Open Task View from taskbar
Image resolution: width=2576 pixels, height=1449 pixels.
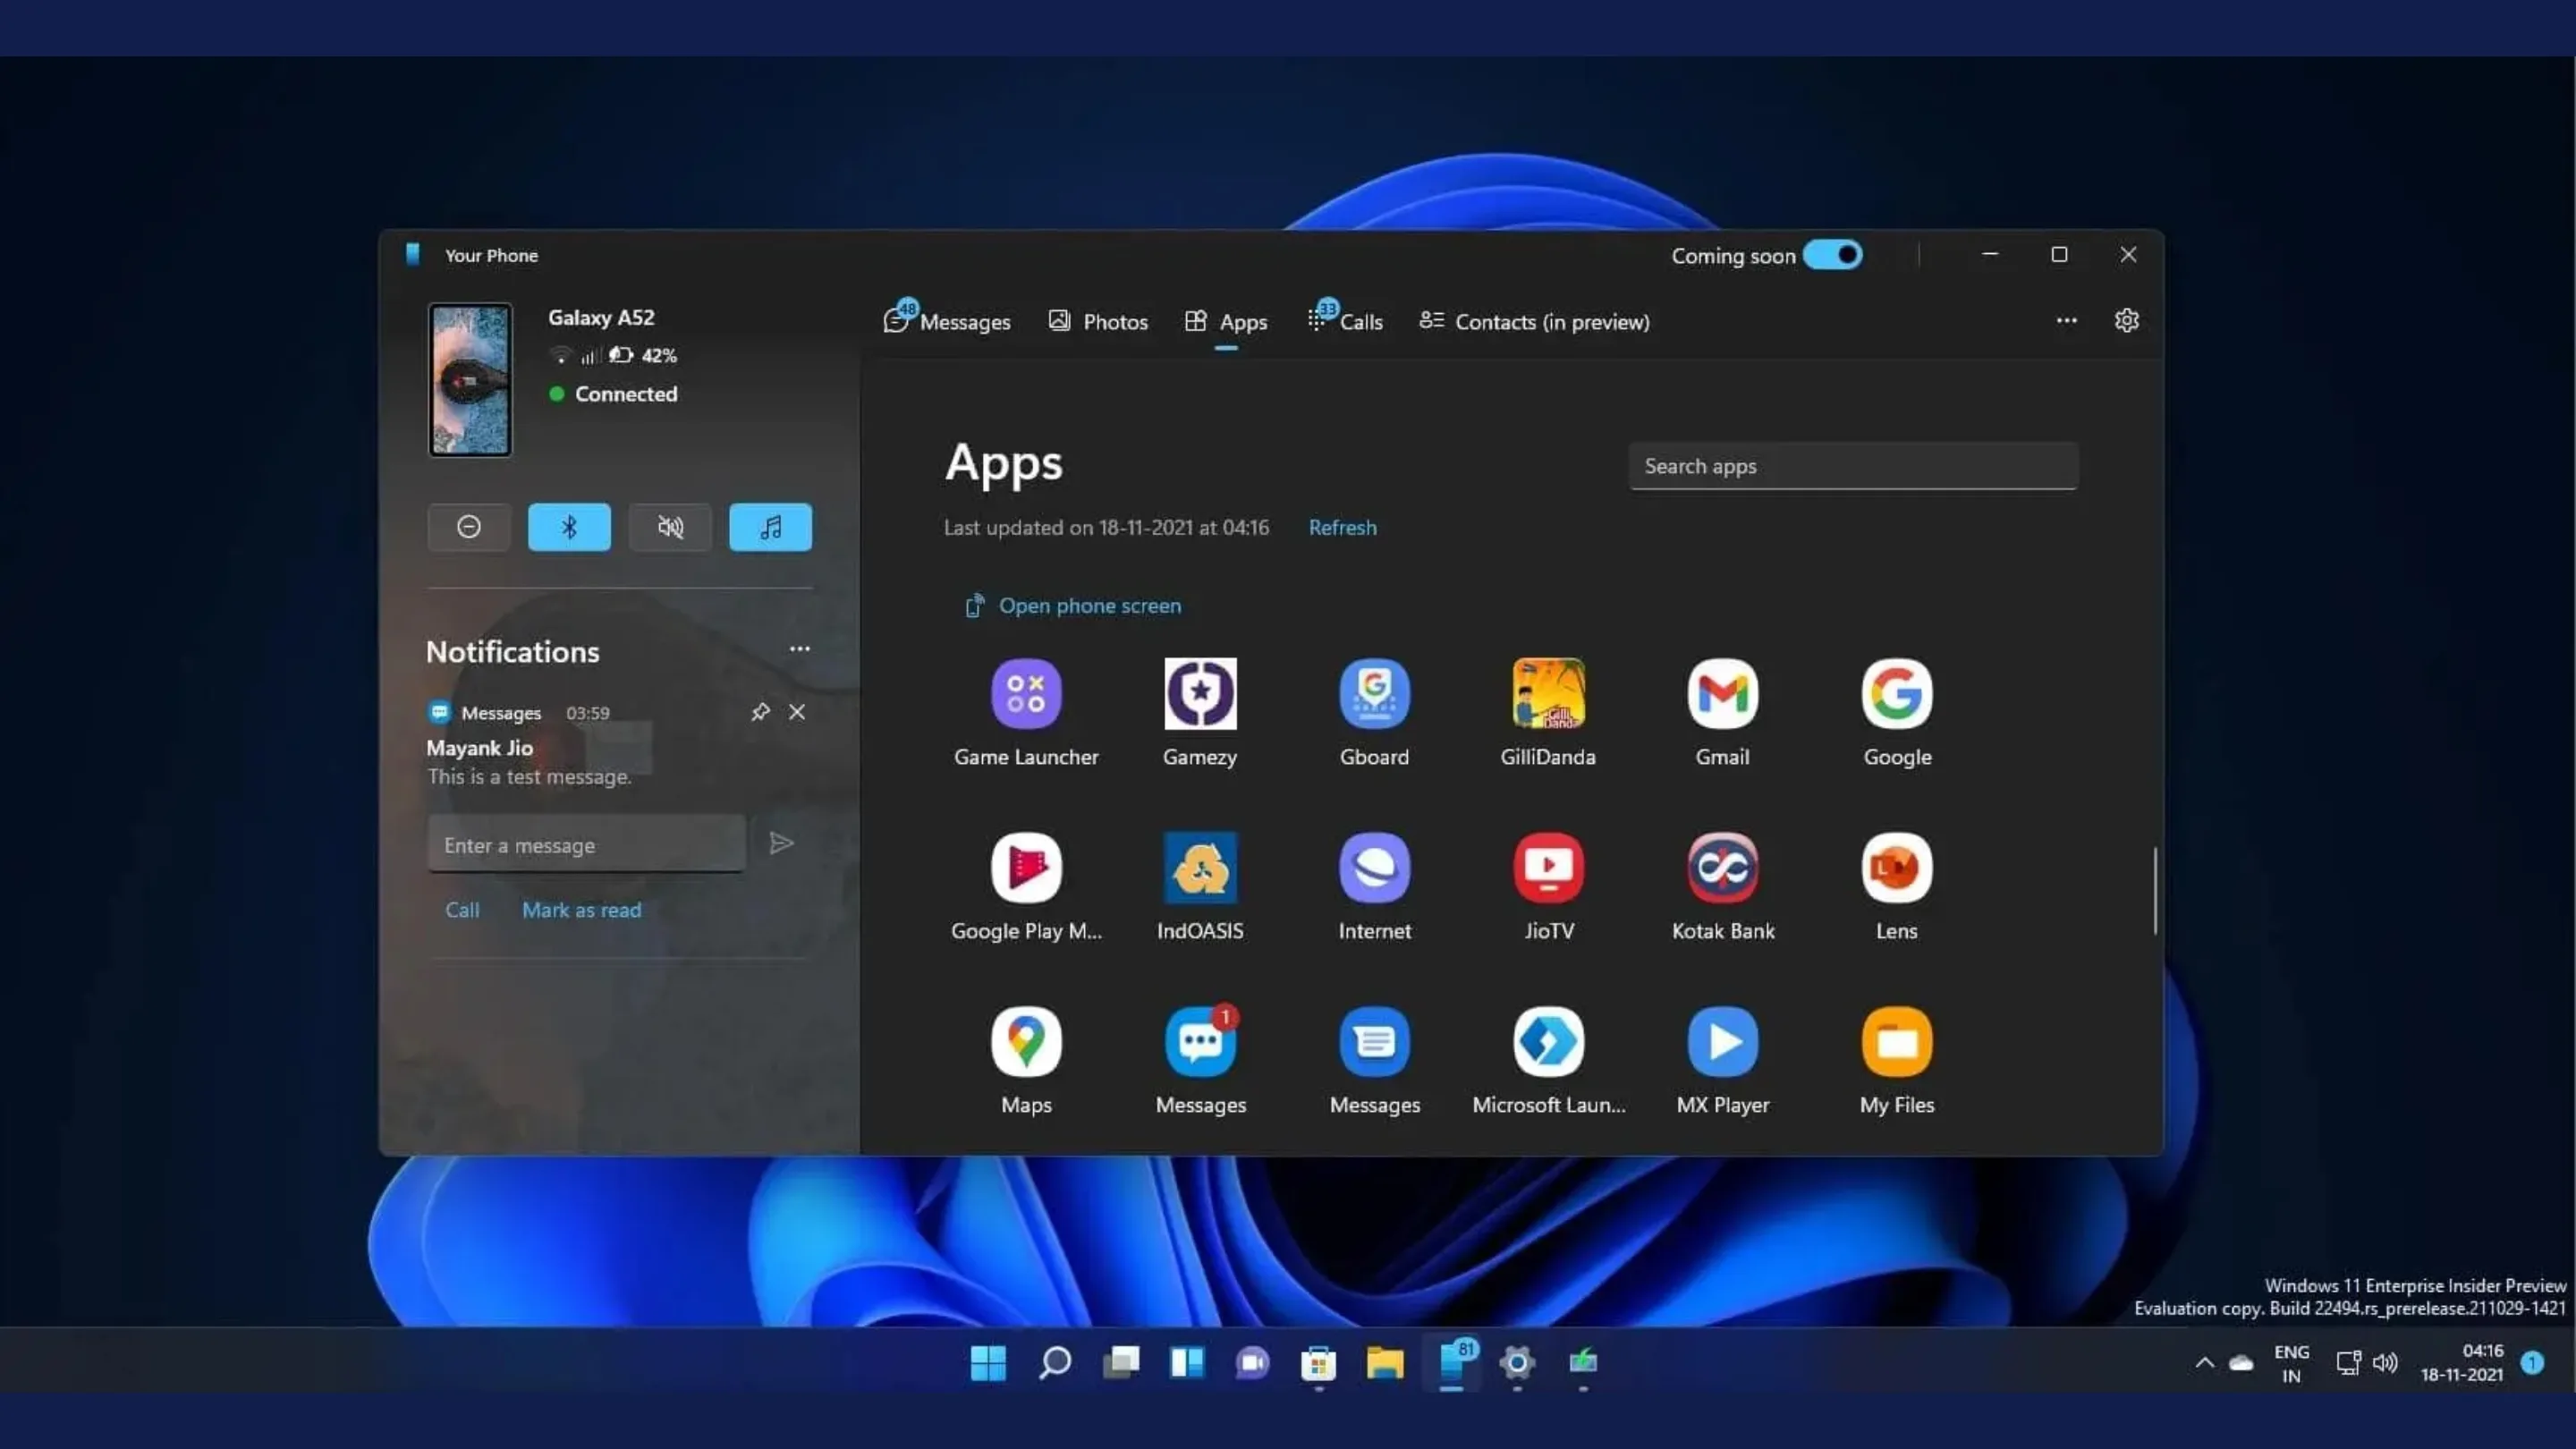[x=1121, y=1362]
